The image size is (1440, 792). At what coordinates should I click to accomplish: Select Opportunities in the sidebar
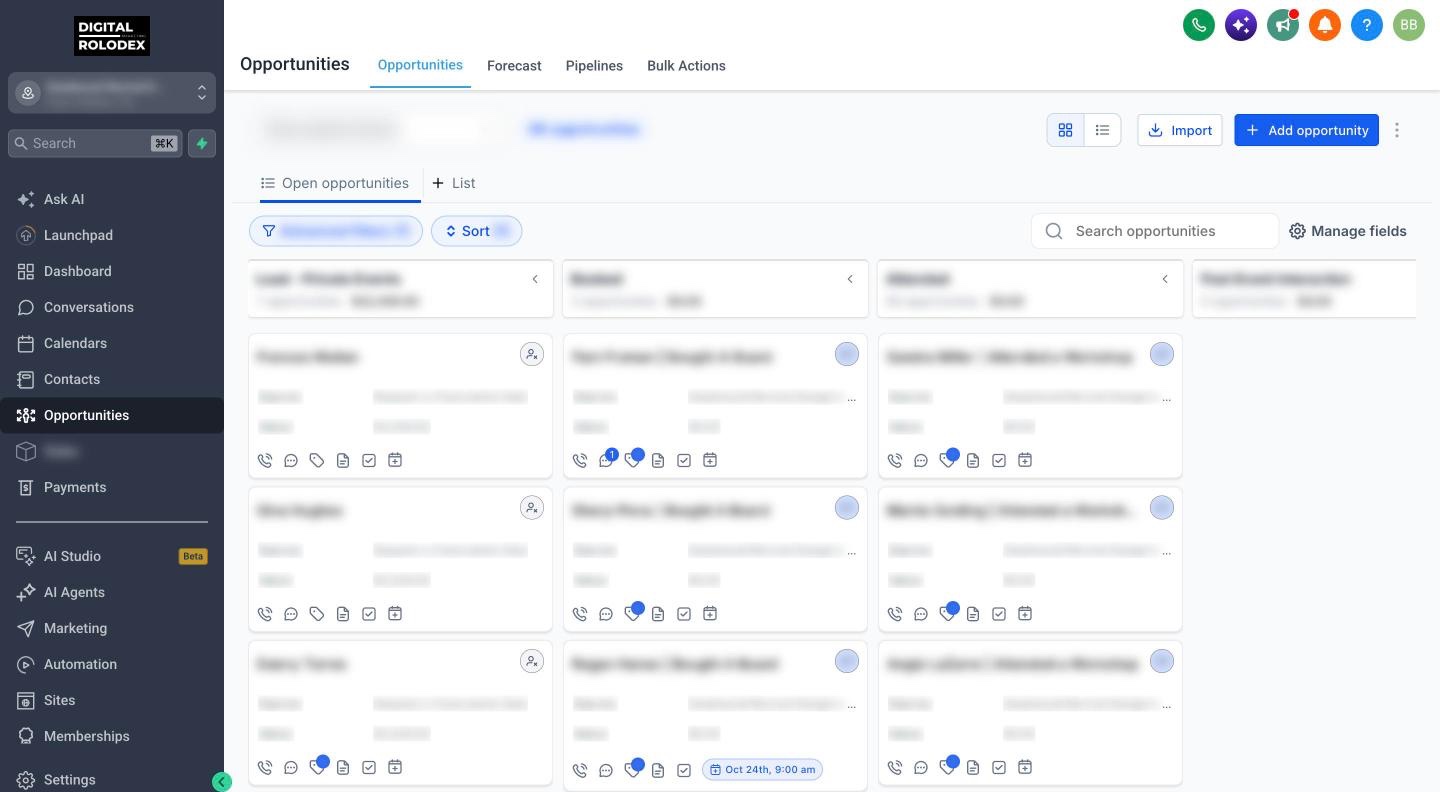(x=112, y=415)
